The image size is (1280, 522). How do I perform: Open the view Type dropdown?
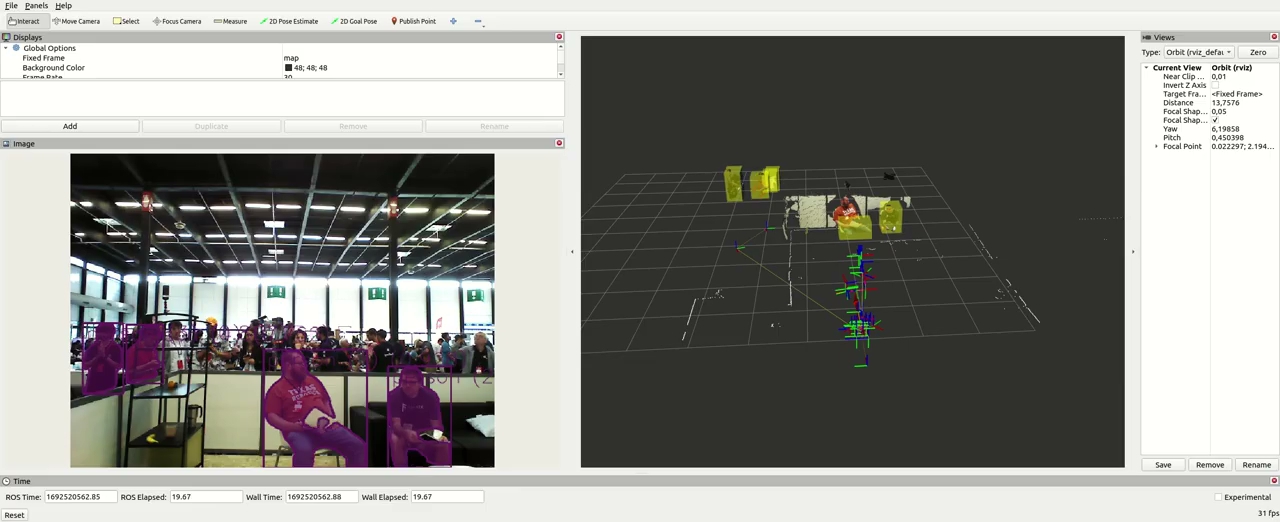click(1198, 52)
